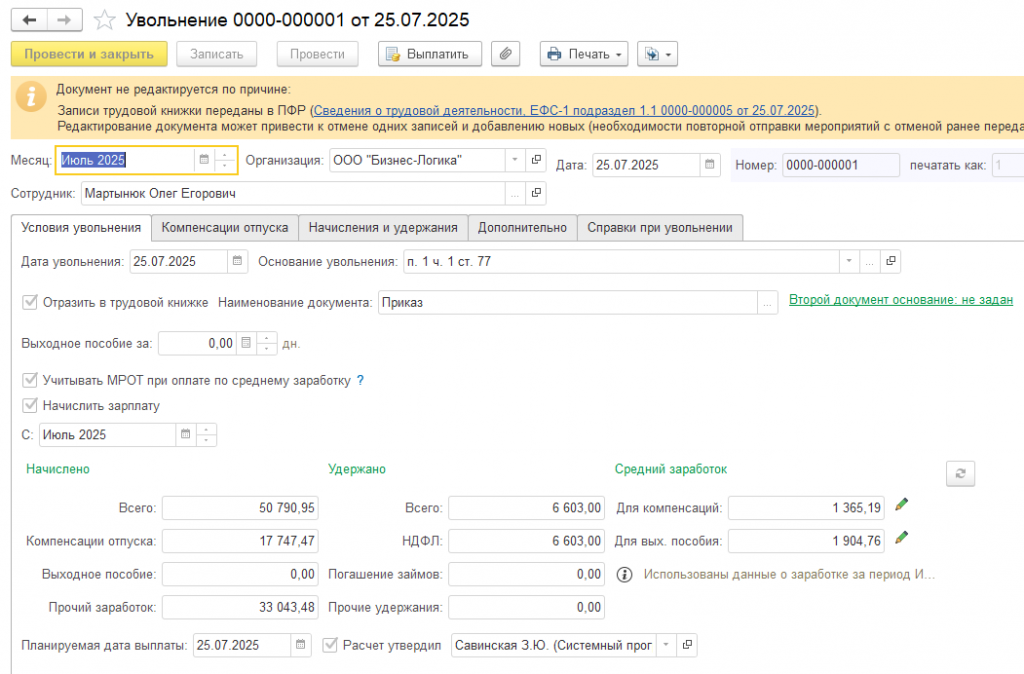Click the Записать button
This screenshot has width=1024, height=674.
click(216, 54)
